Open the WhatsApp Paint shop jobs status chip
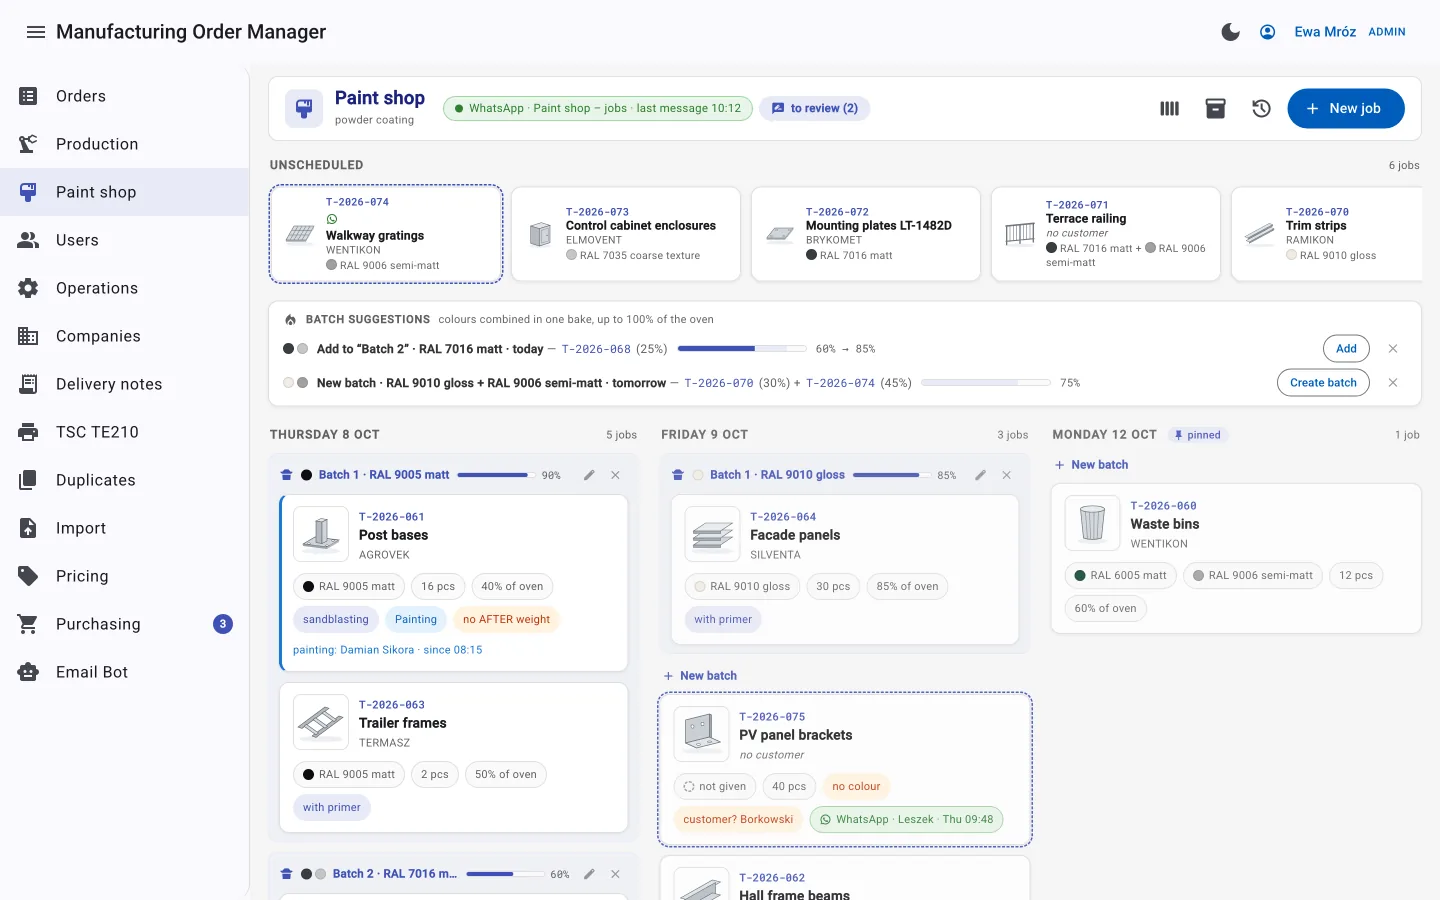Screen dimensions: 1440x900 tap(598, 108)
